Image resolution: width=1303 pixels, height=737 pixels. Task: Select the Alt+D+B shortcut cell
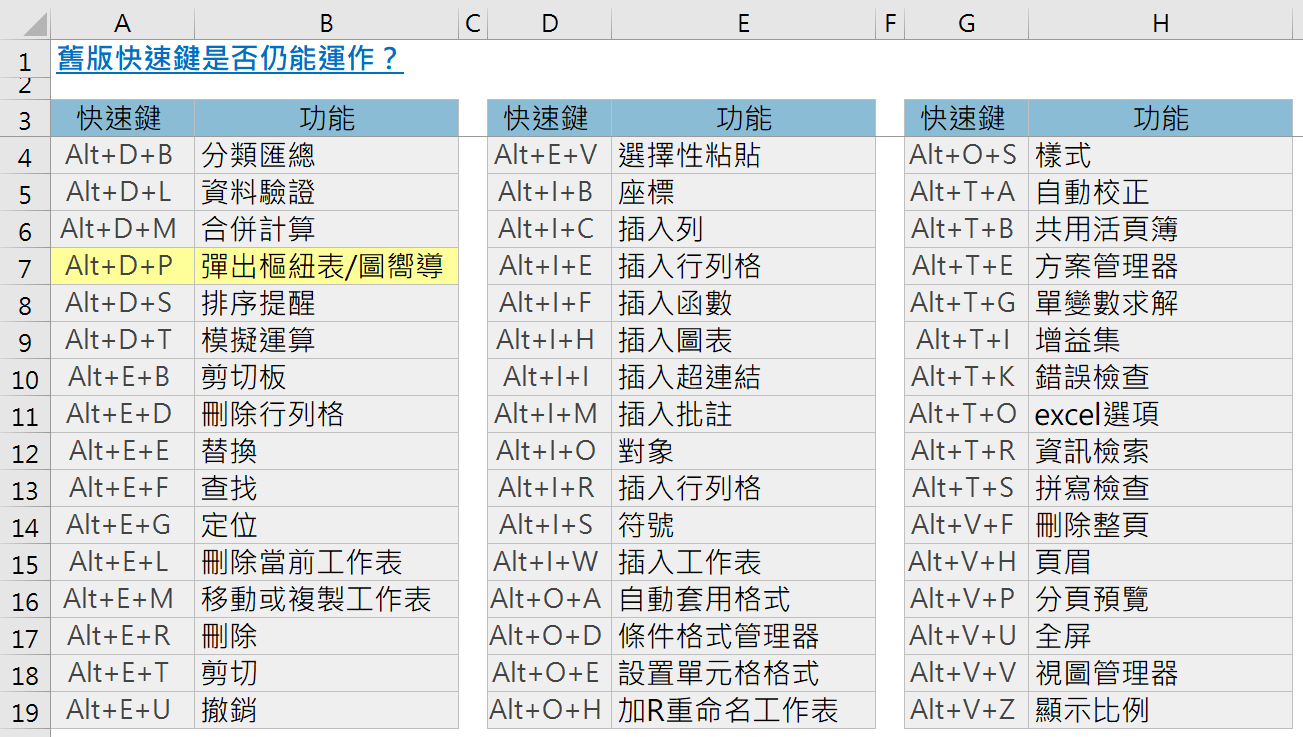coord(122,155)
